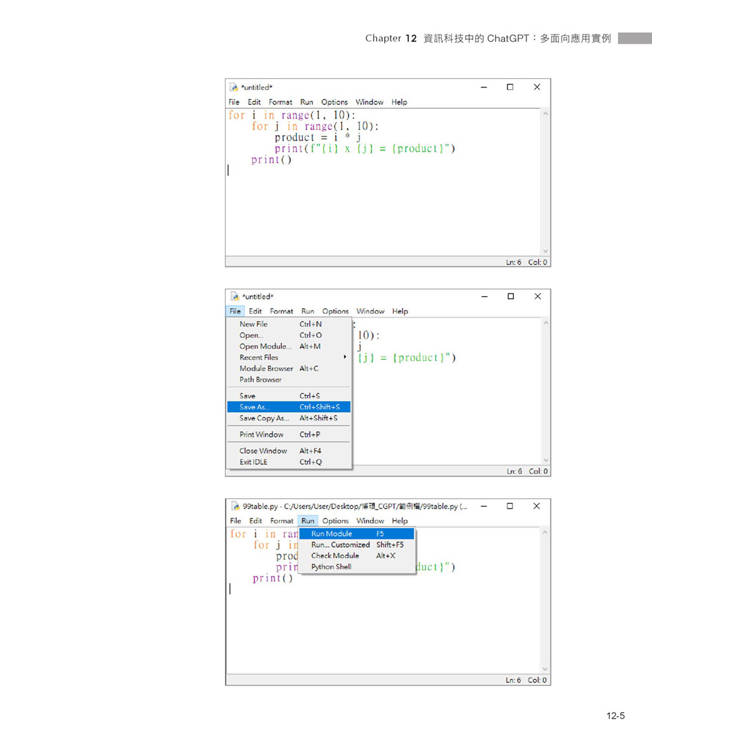Choose Open... from the File menu
This screenshot has height=750, width=750.
(289, 335)
